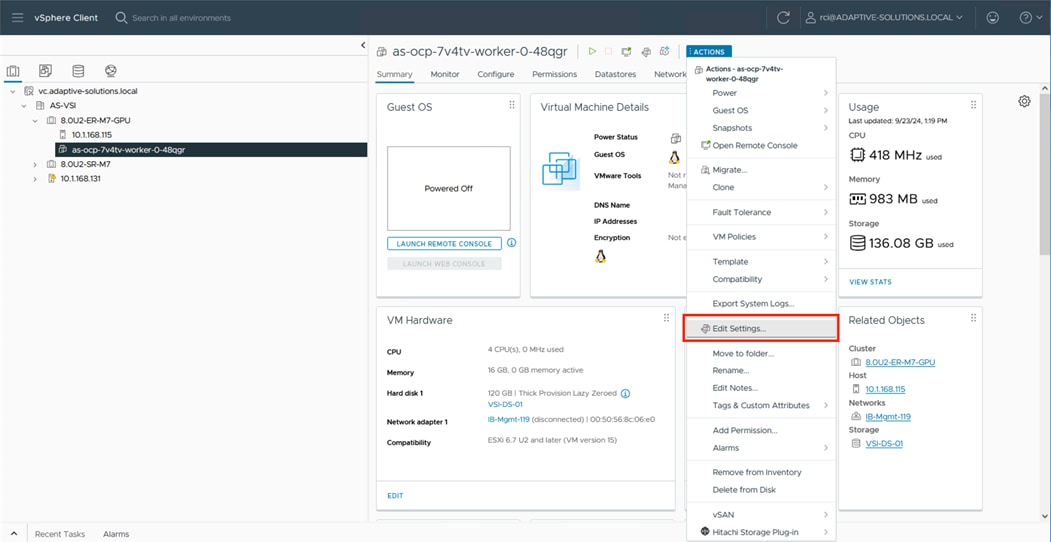Screen dimensions: 1051x542
Task: Switch to Networking inventory view
Action: (x=111, y=70)
